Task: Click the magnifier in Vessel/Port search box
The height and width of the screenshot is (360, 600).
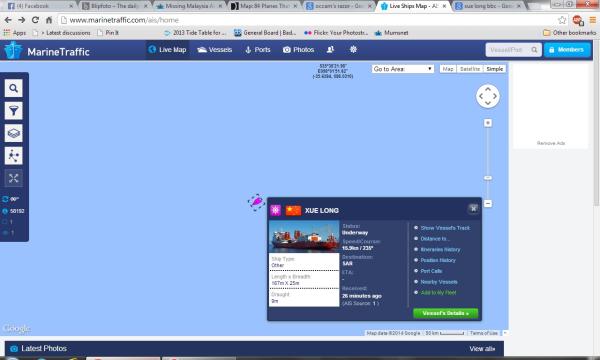Action: [x=535, y=50]
